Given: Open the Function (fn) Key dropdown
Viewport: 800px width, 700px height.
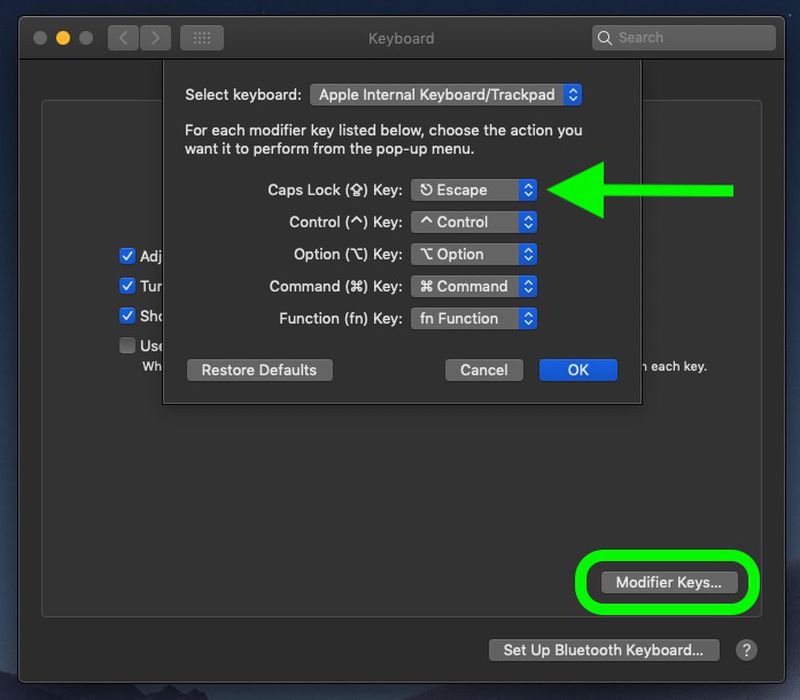Looking at the screenshot, I should click(473, 318).
